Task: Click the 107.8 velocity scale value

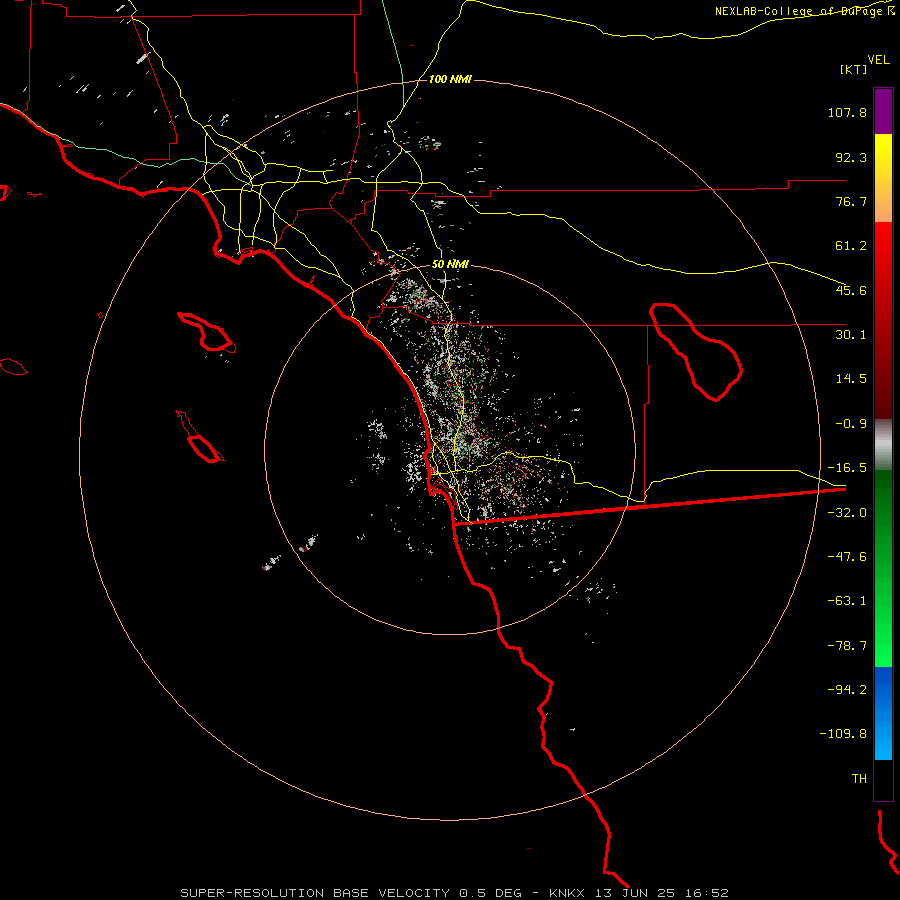Action: (x=847, y=112)
